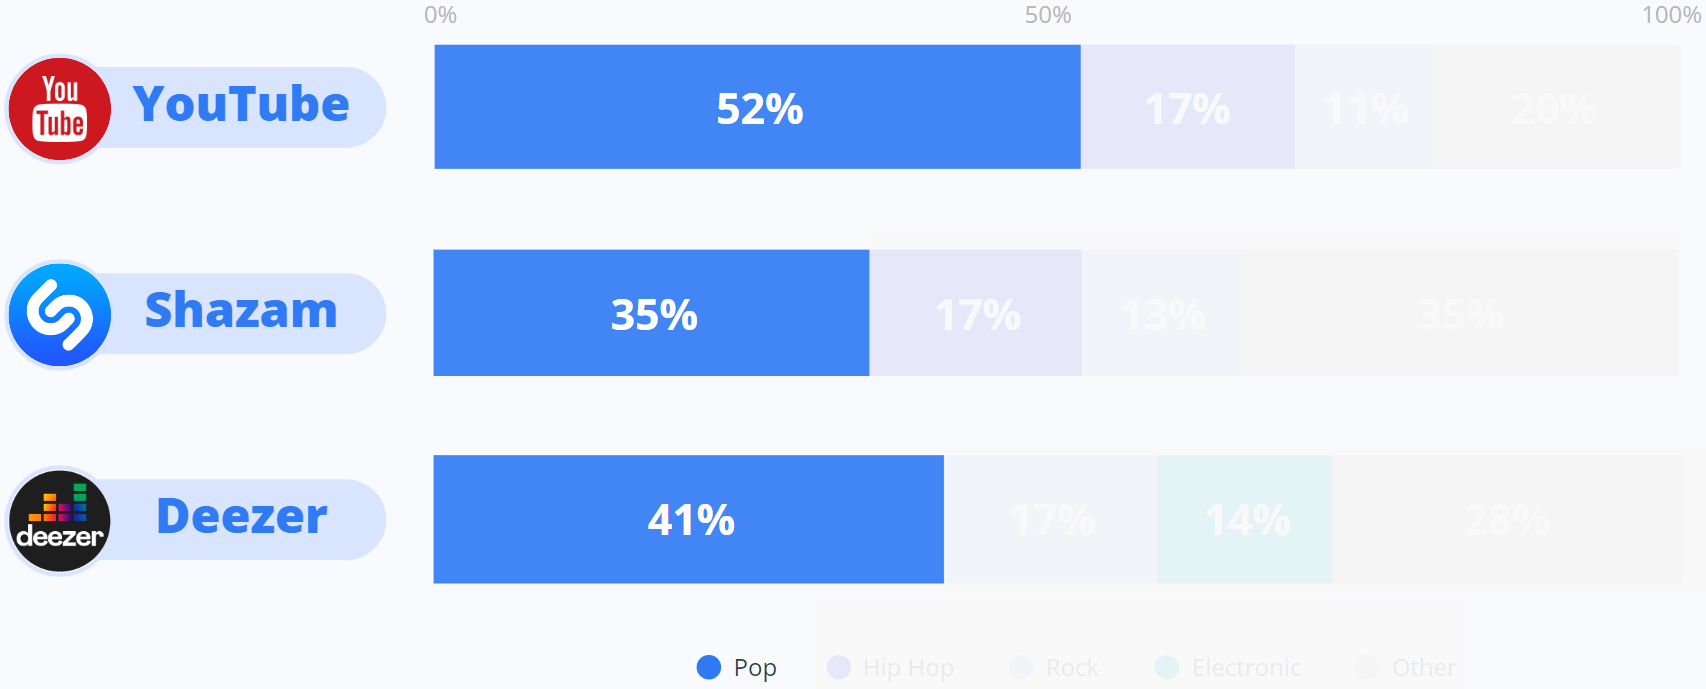Viewport: 1706px width, 689px height.
Task: Show the Electronic series via legend
Action: 1230,667
